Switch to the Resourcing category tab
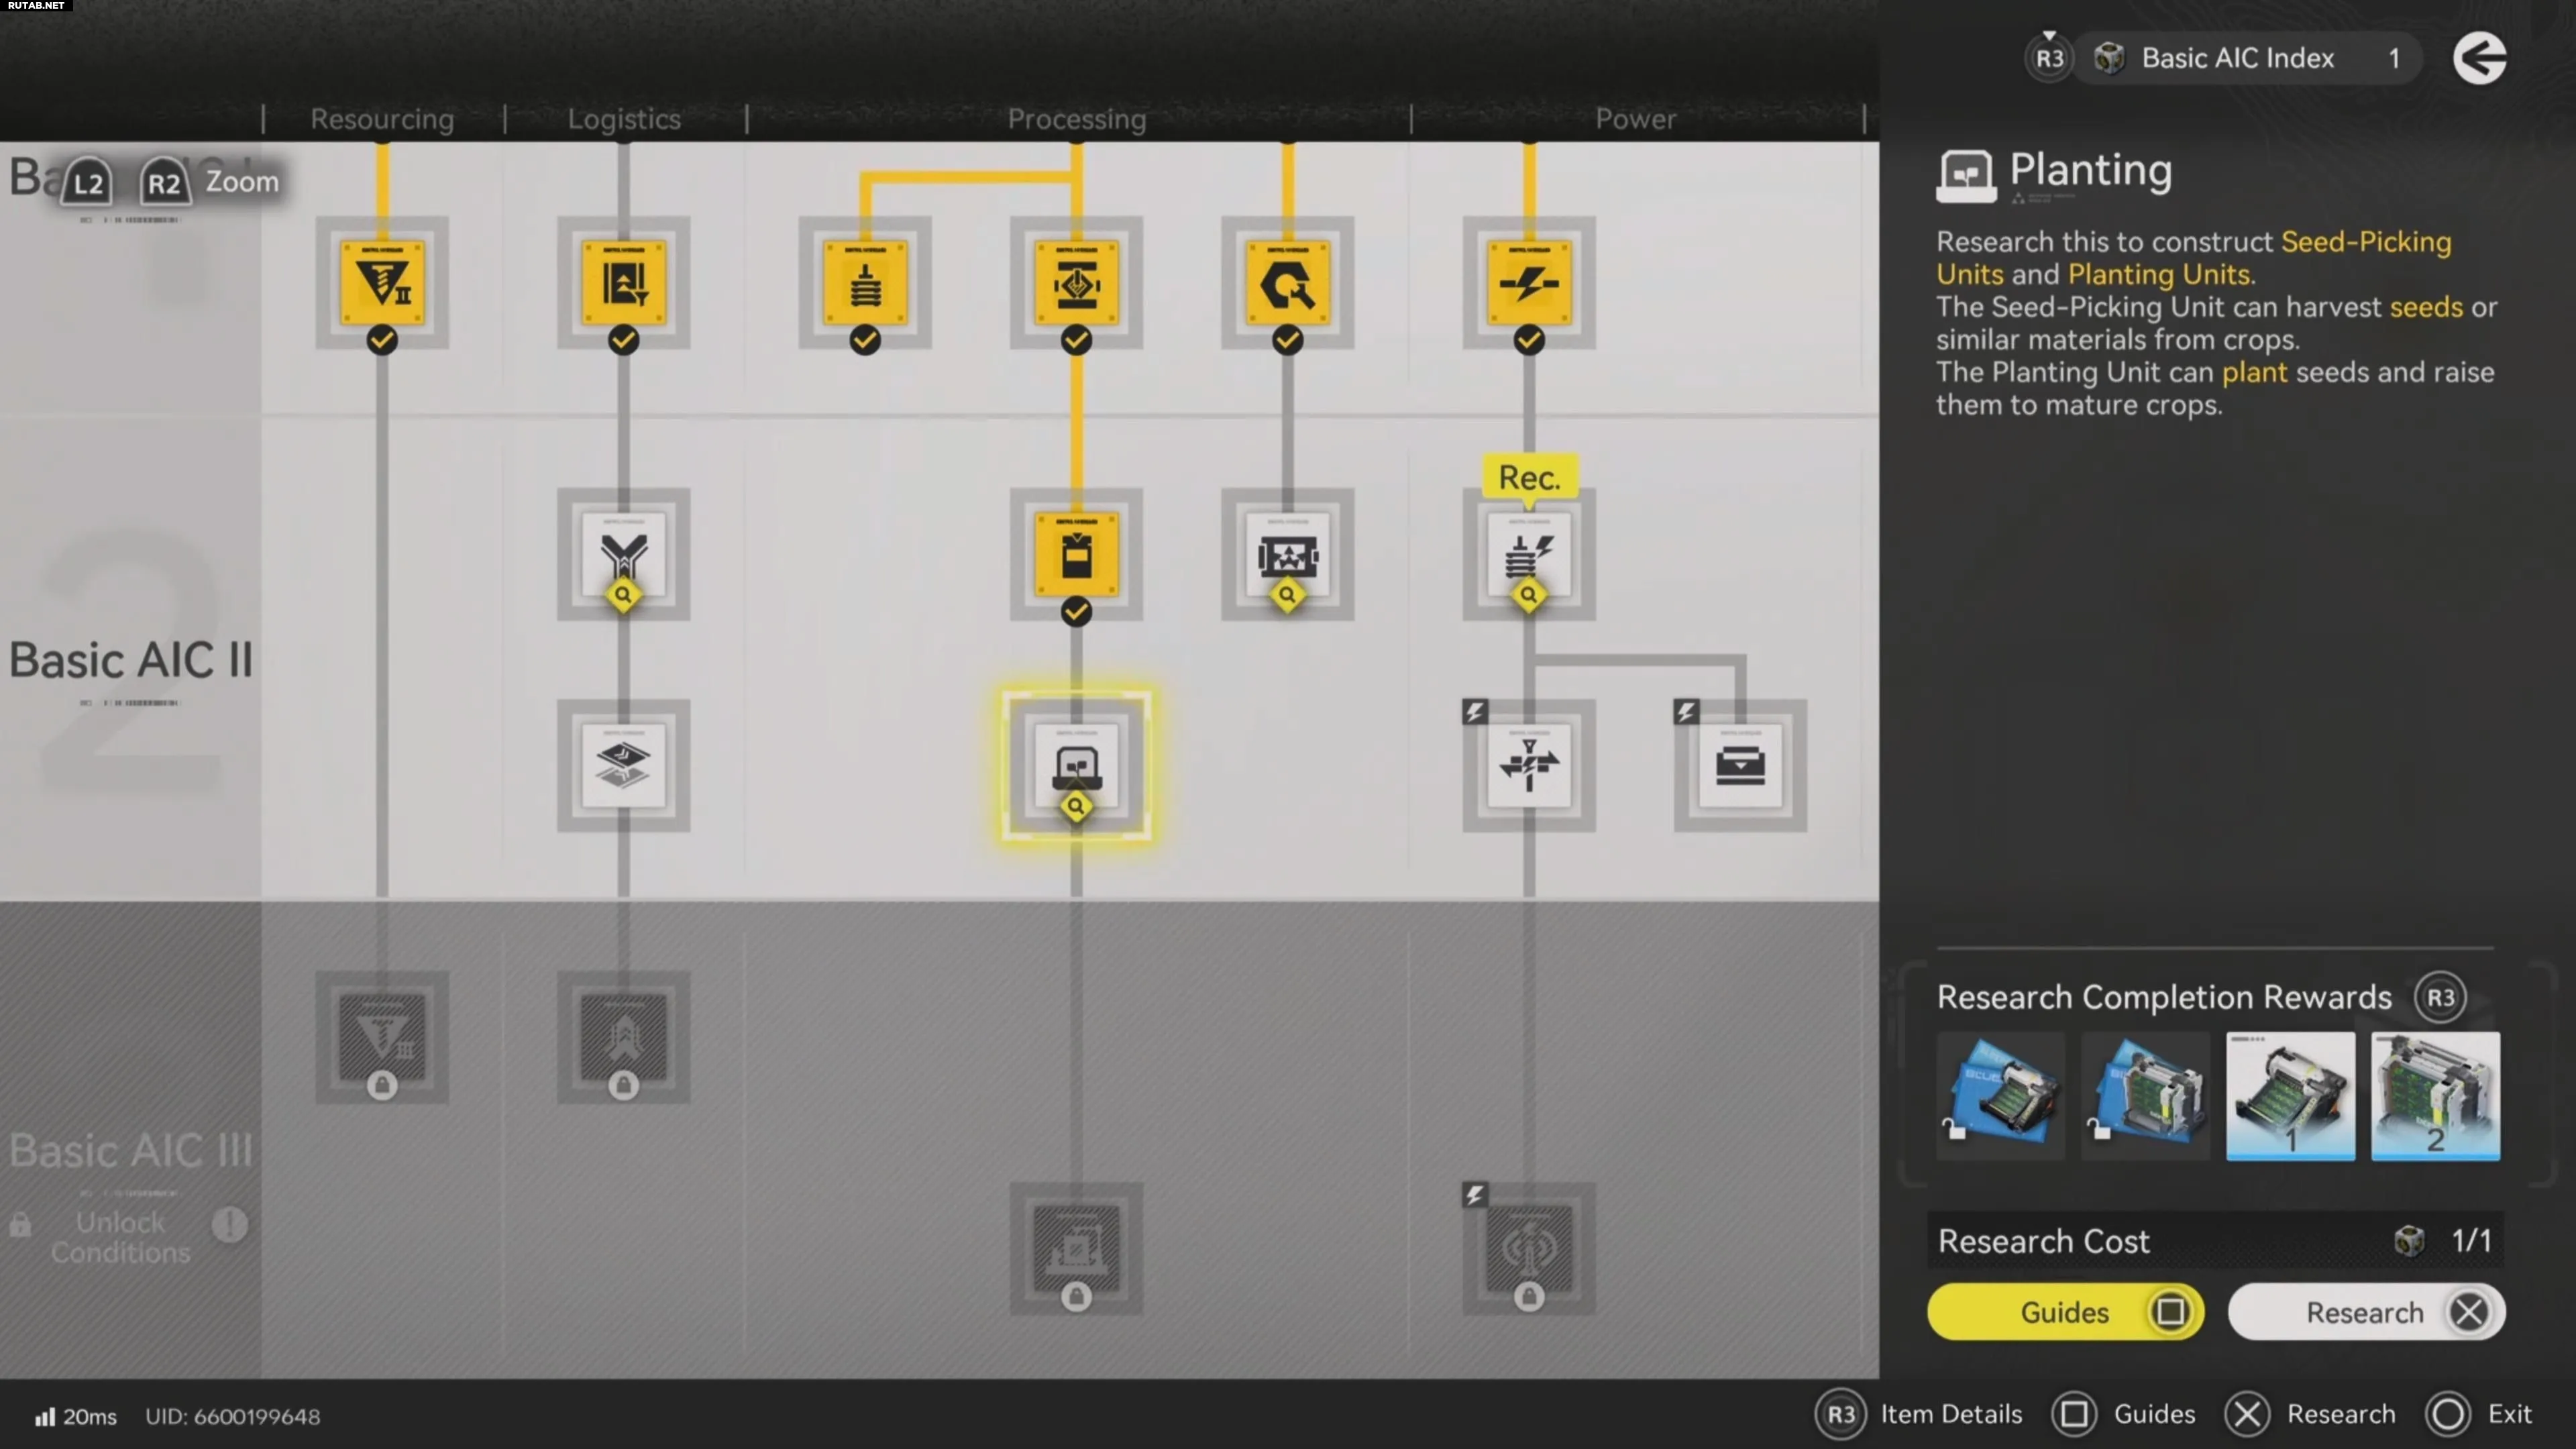Image resolution: width=2576 pixels, height=1449 pixels. tap(382, 119)
